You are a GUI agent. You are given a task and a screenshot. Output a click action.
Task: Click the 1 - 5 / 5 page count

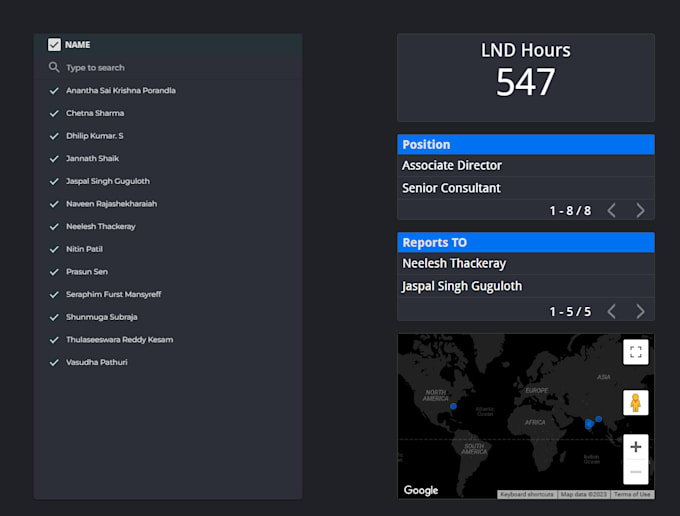point(570,312)
